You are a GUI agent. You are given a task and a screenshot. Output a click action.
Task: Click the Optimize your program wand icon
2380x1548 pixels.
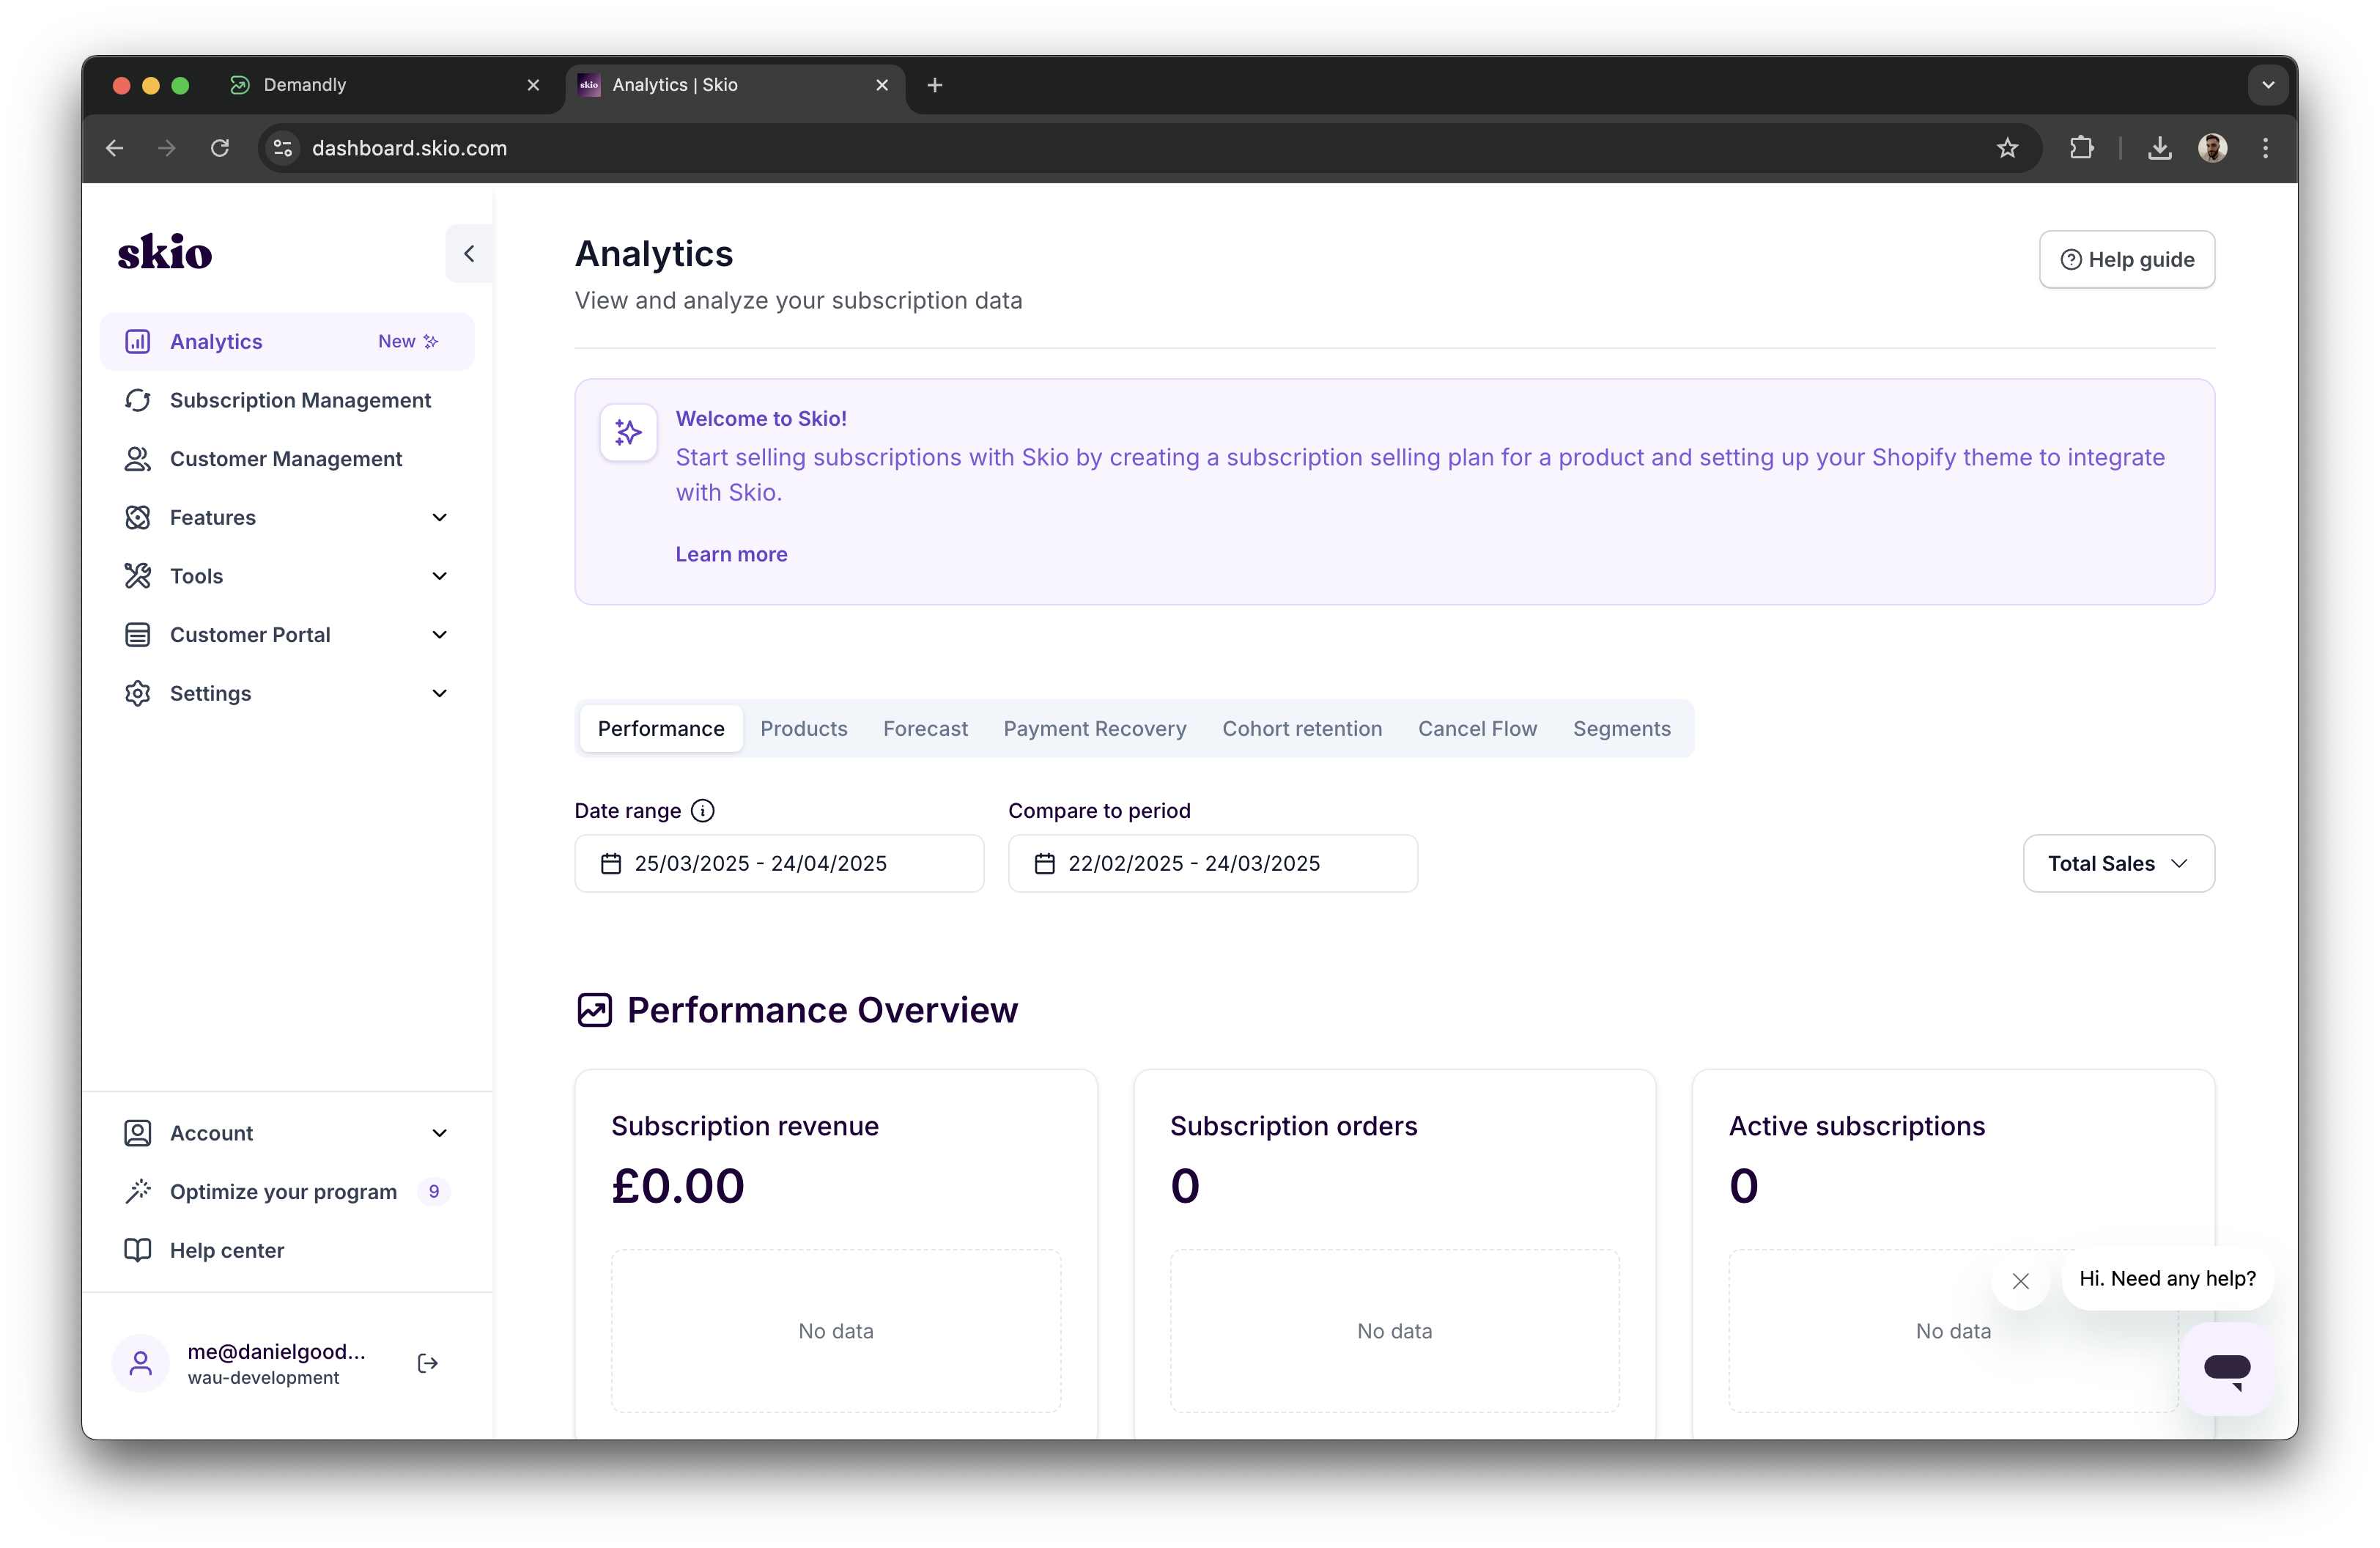click(137, 1190)
